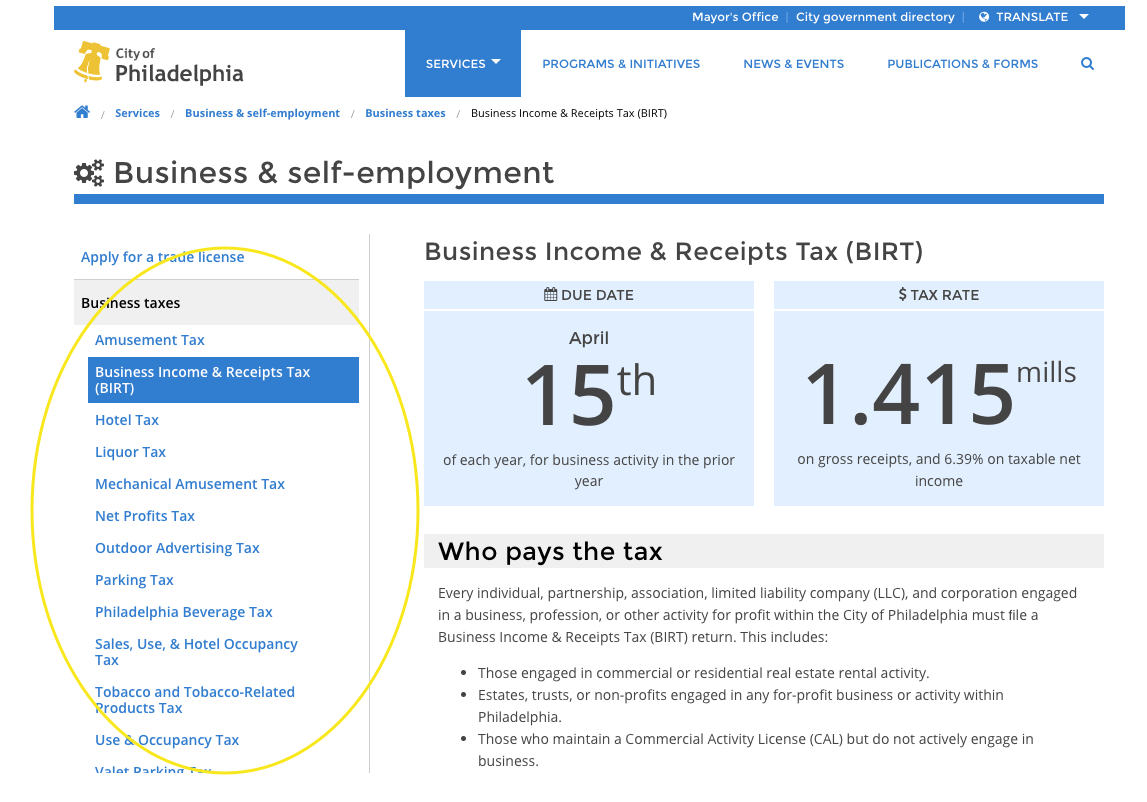Image resolution: width=1147 pixels, height=802 pixels.
Task: Click the TRANSLATE label in top bar
Action: [1031, 17]
